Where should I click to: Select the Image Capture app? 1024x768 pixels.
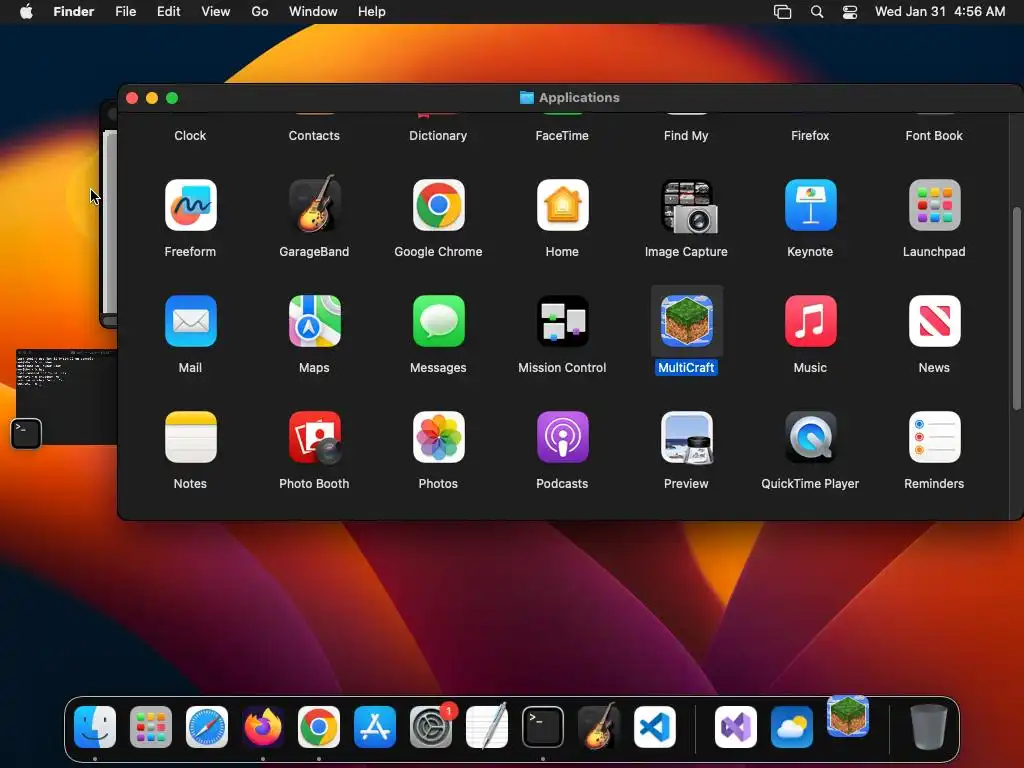686,206
